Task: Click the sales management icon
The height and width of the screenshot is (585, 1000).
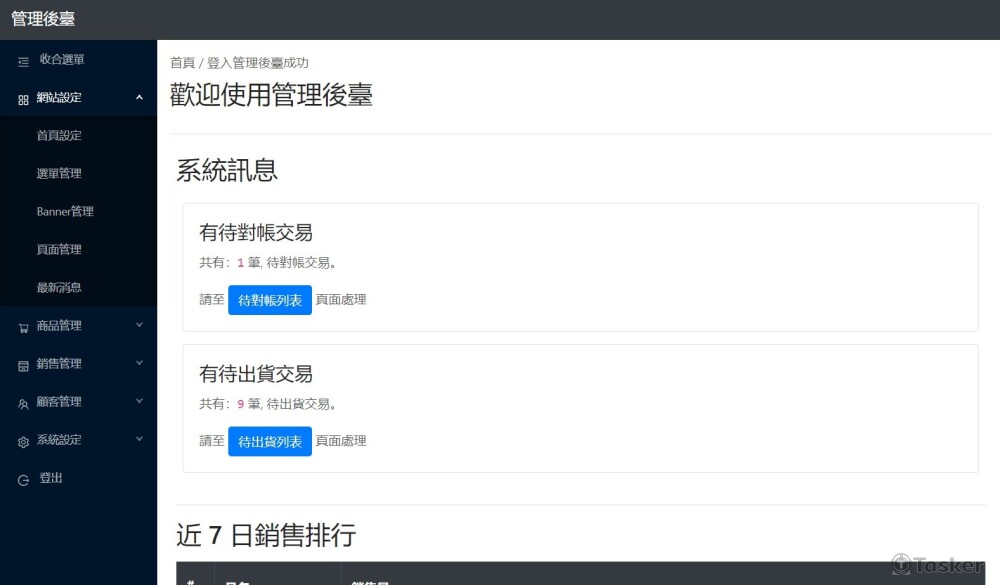Action: [23, 365]
